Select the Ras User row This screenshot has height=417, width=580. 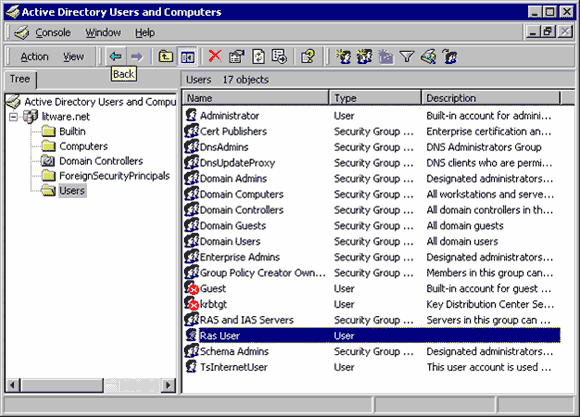372,336
